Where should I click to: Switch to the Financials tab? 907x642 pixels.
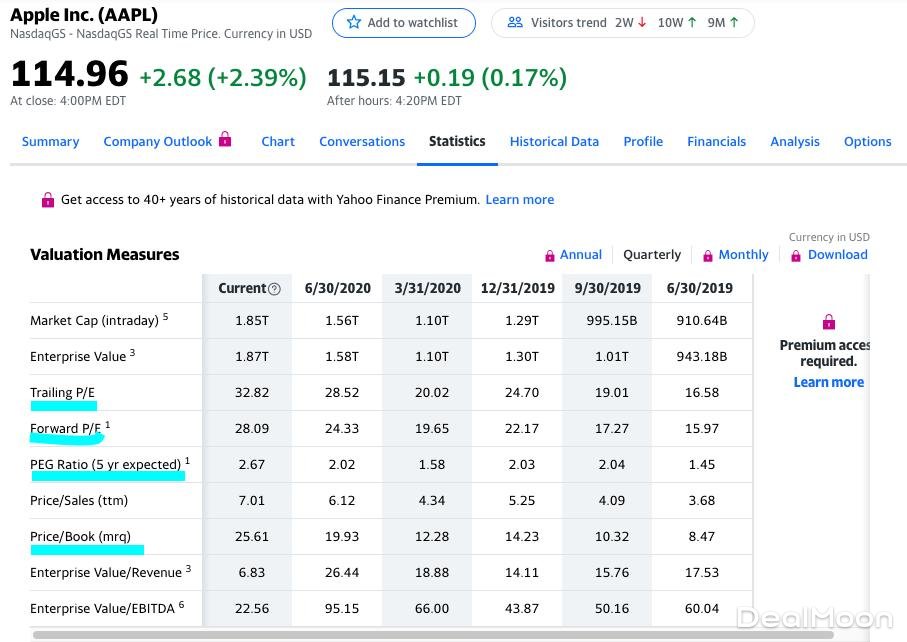(x=716, y=141)
